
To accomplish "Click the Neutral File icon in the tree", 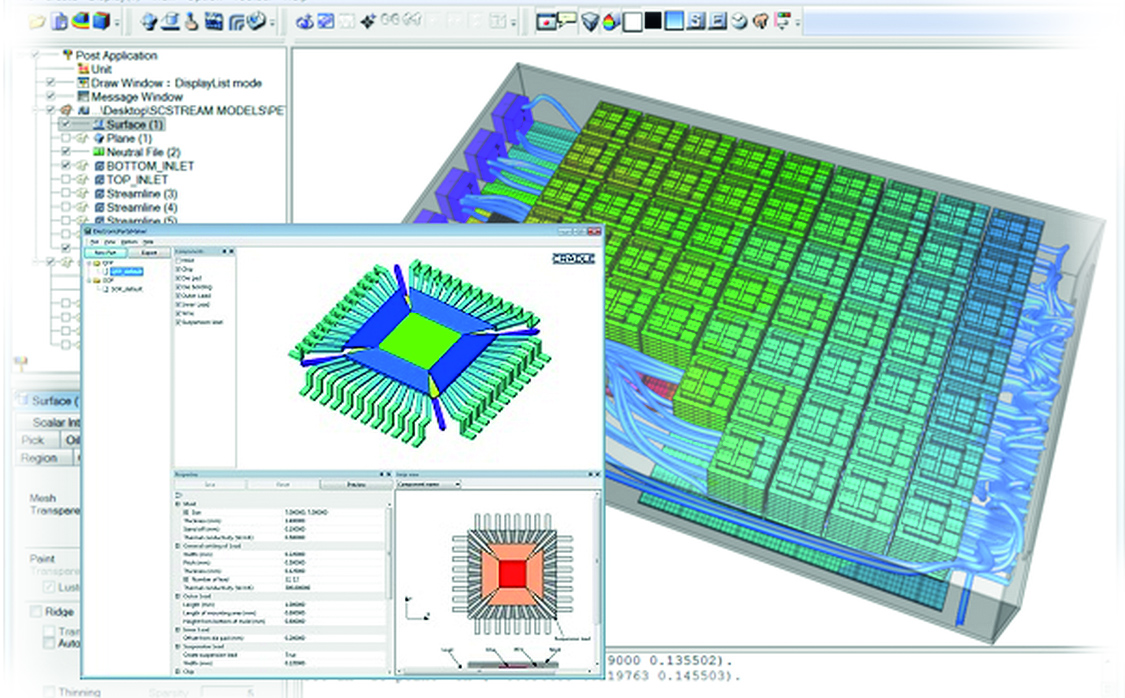I will (99, 152).
